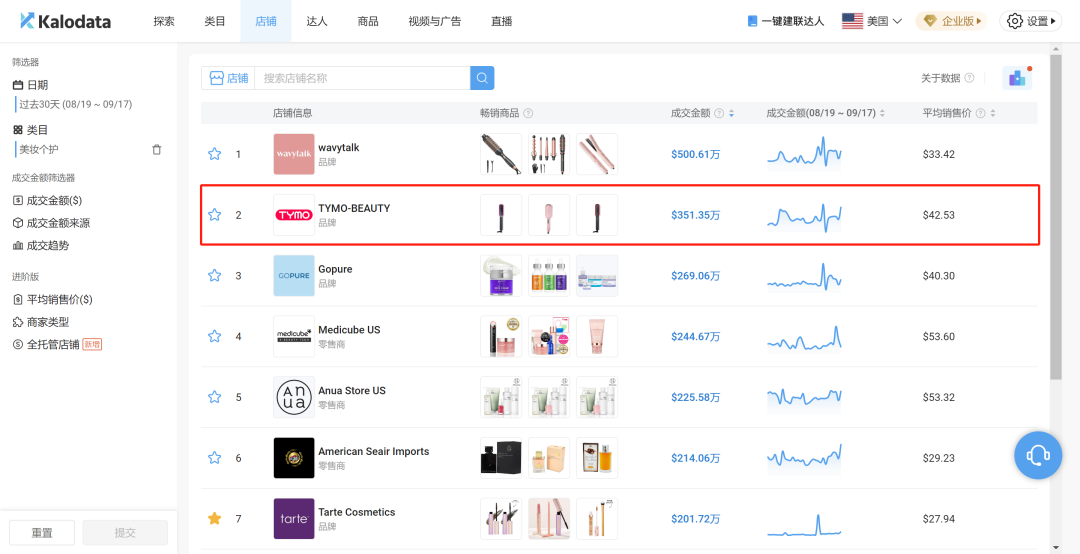This screenshot has height=554, width=1080.
Task: Open the 视频与广告 tab
Action: coord(434,21)
